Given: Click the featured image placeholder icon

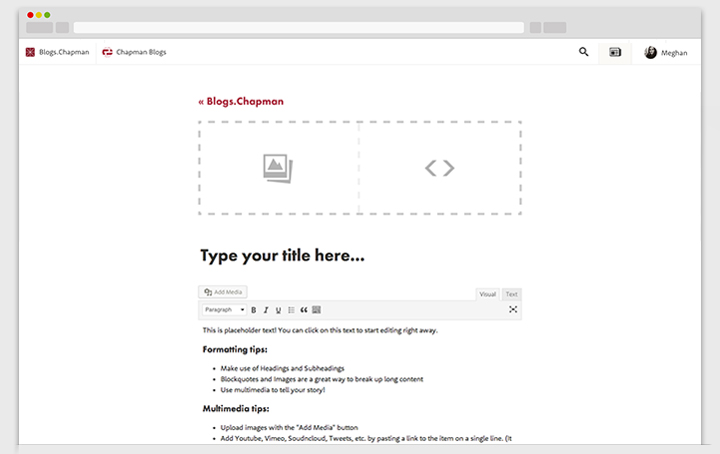Looking at the screenshot, I should point(278,168).
